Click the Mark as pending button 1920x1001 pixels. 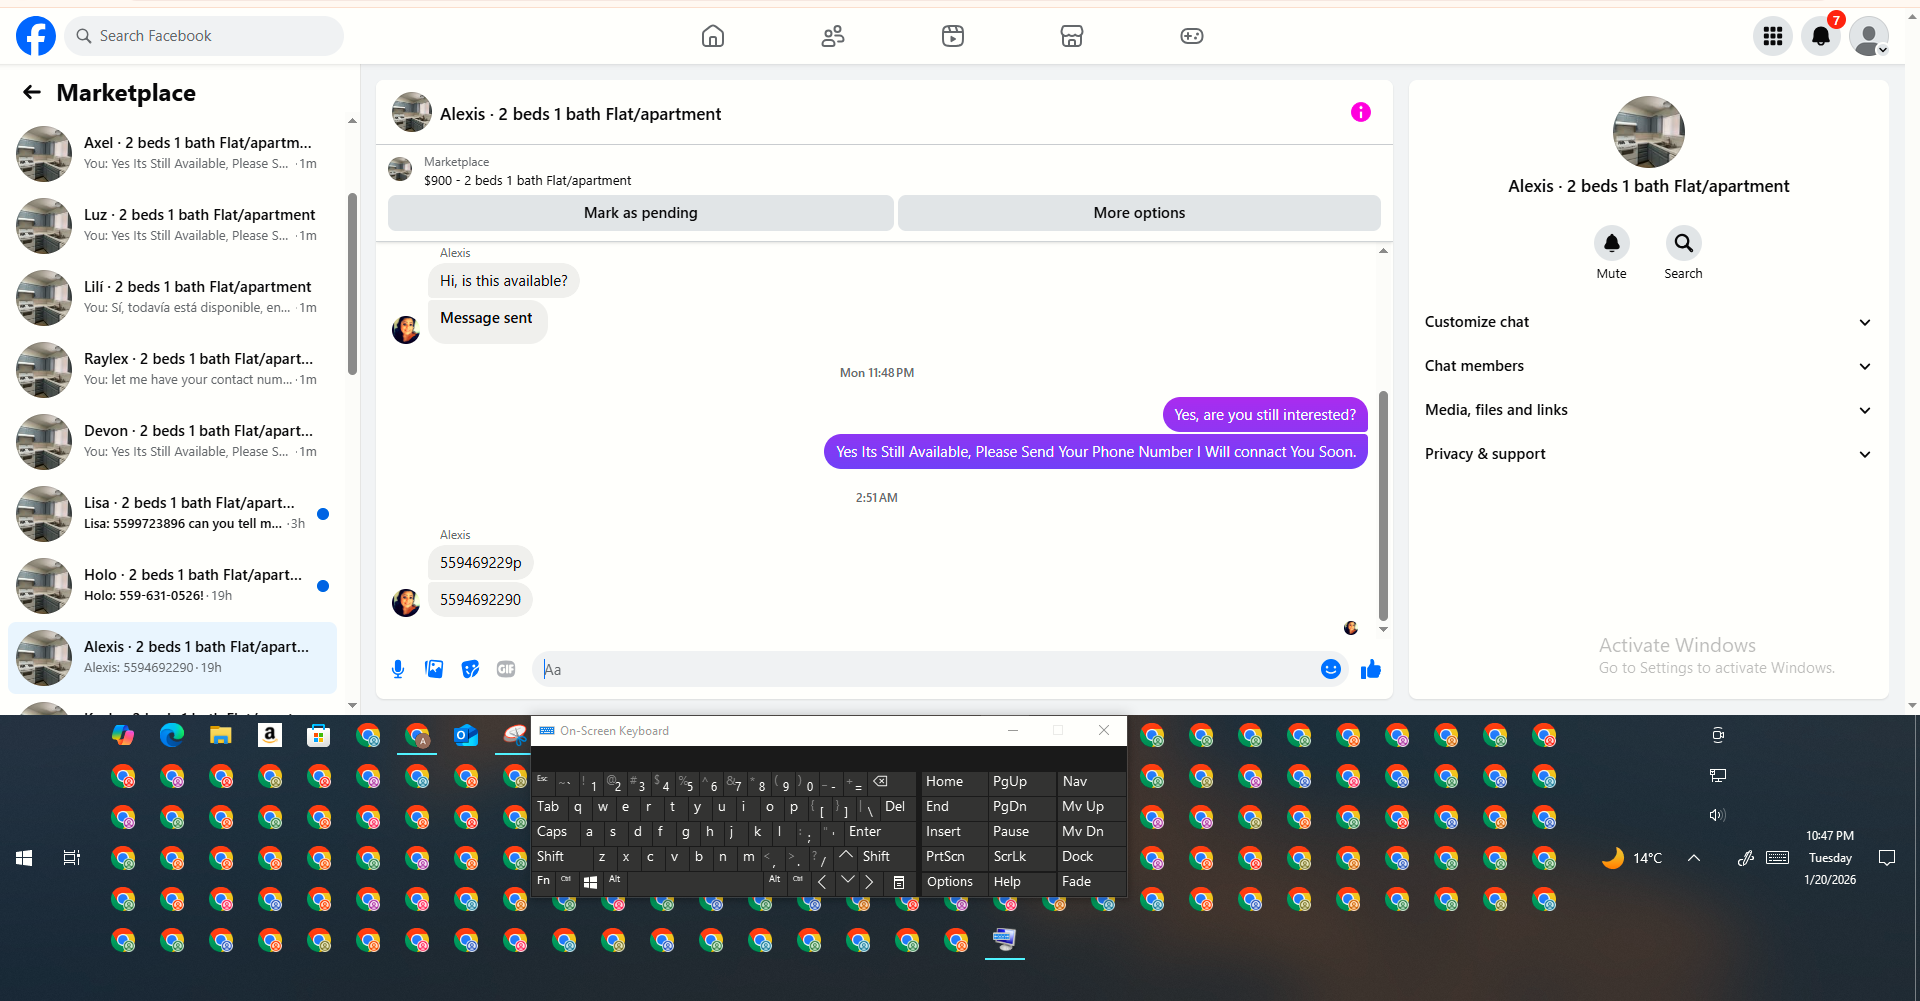tap(641, 213)
